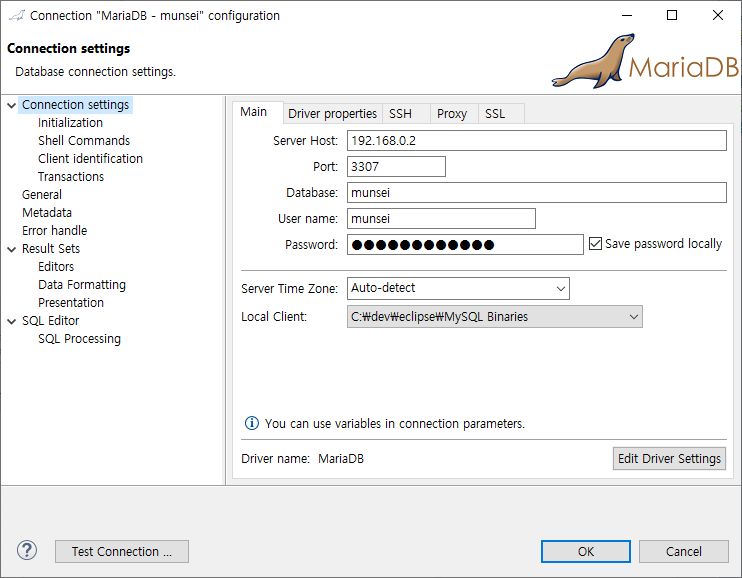The image size is (742, 578).
Task: Select Transactions in the tree
Action: tap(71, 177)
